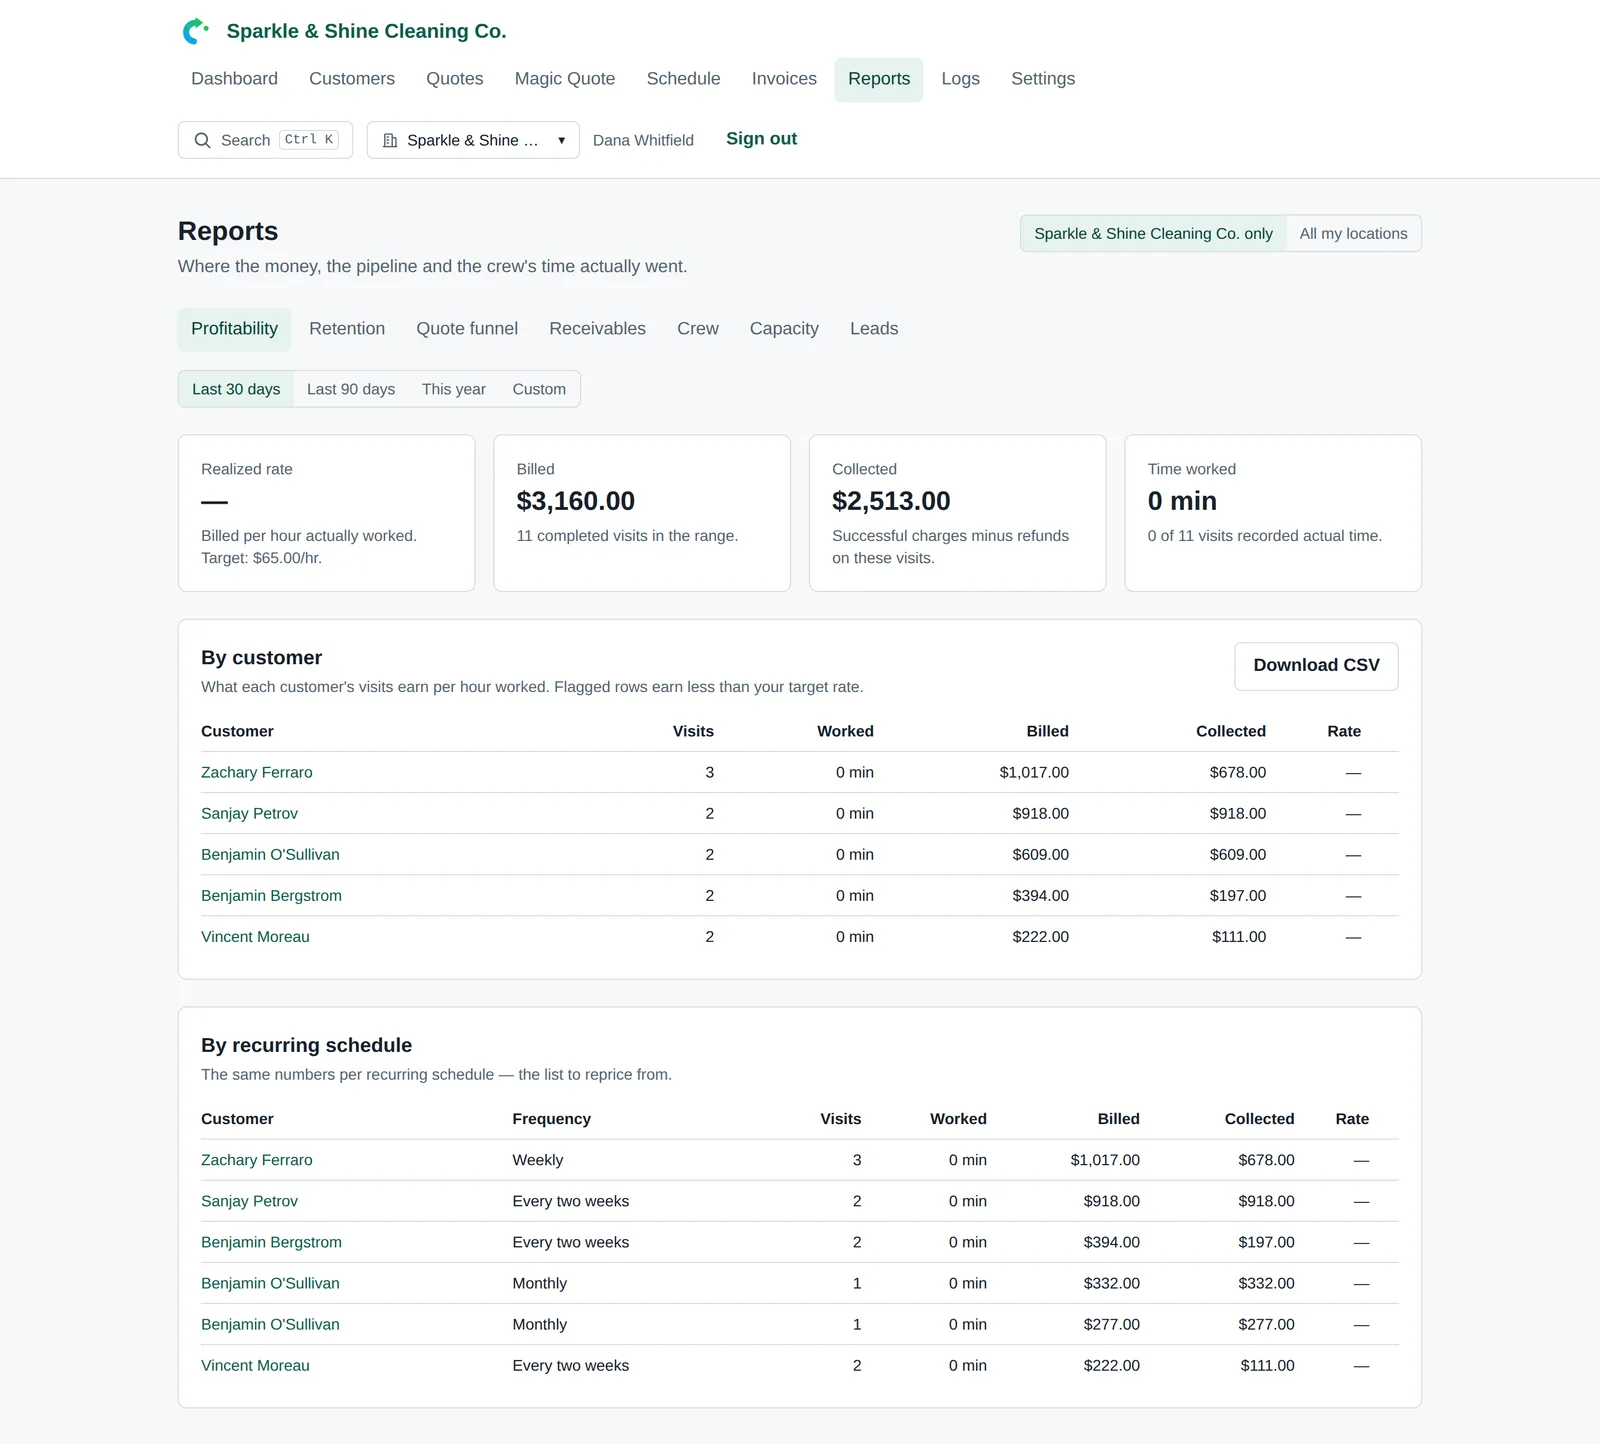Click Download CSV button
Screen dimensions: 1600x1444
click(x=1316, y=666)
